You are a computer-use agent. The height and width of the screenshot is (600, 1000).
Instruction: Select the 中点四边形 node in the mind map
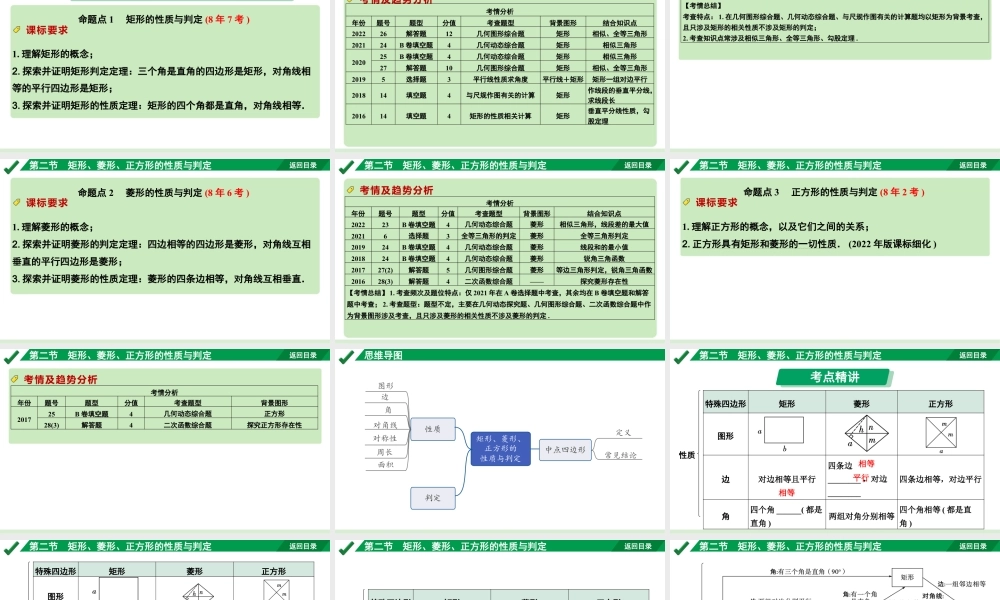566,448
